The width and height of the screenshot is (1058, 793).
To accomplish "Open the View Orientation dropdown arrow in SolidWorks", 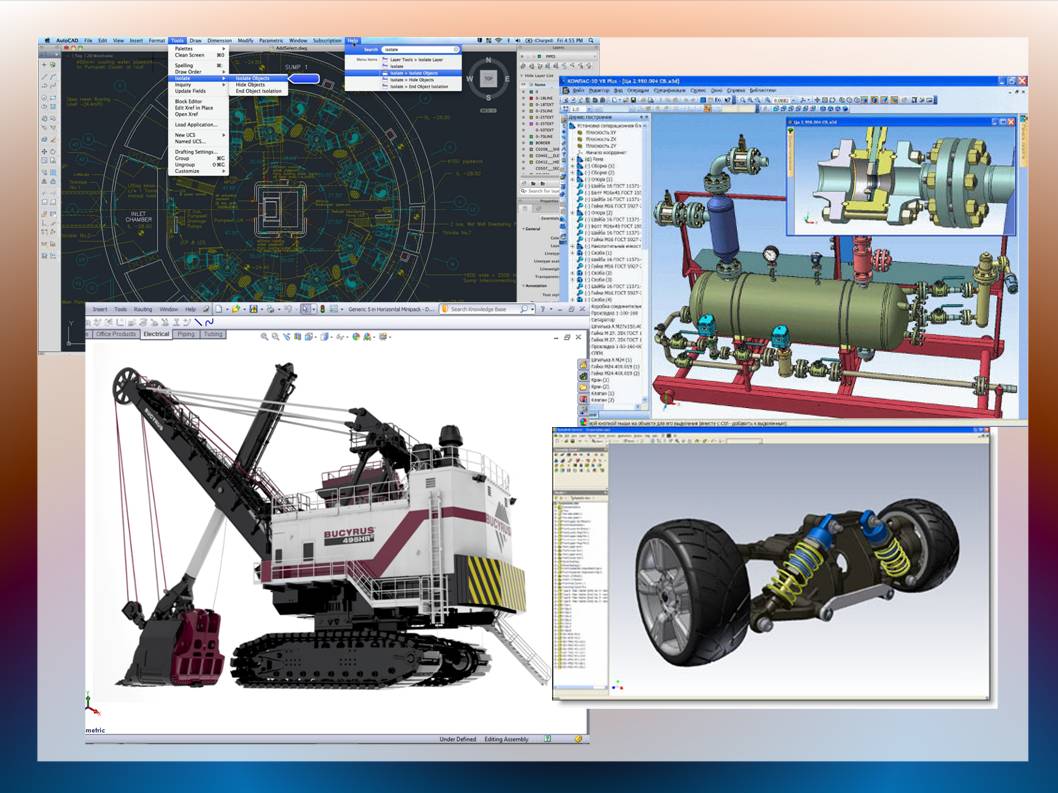I will 314,337.
